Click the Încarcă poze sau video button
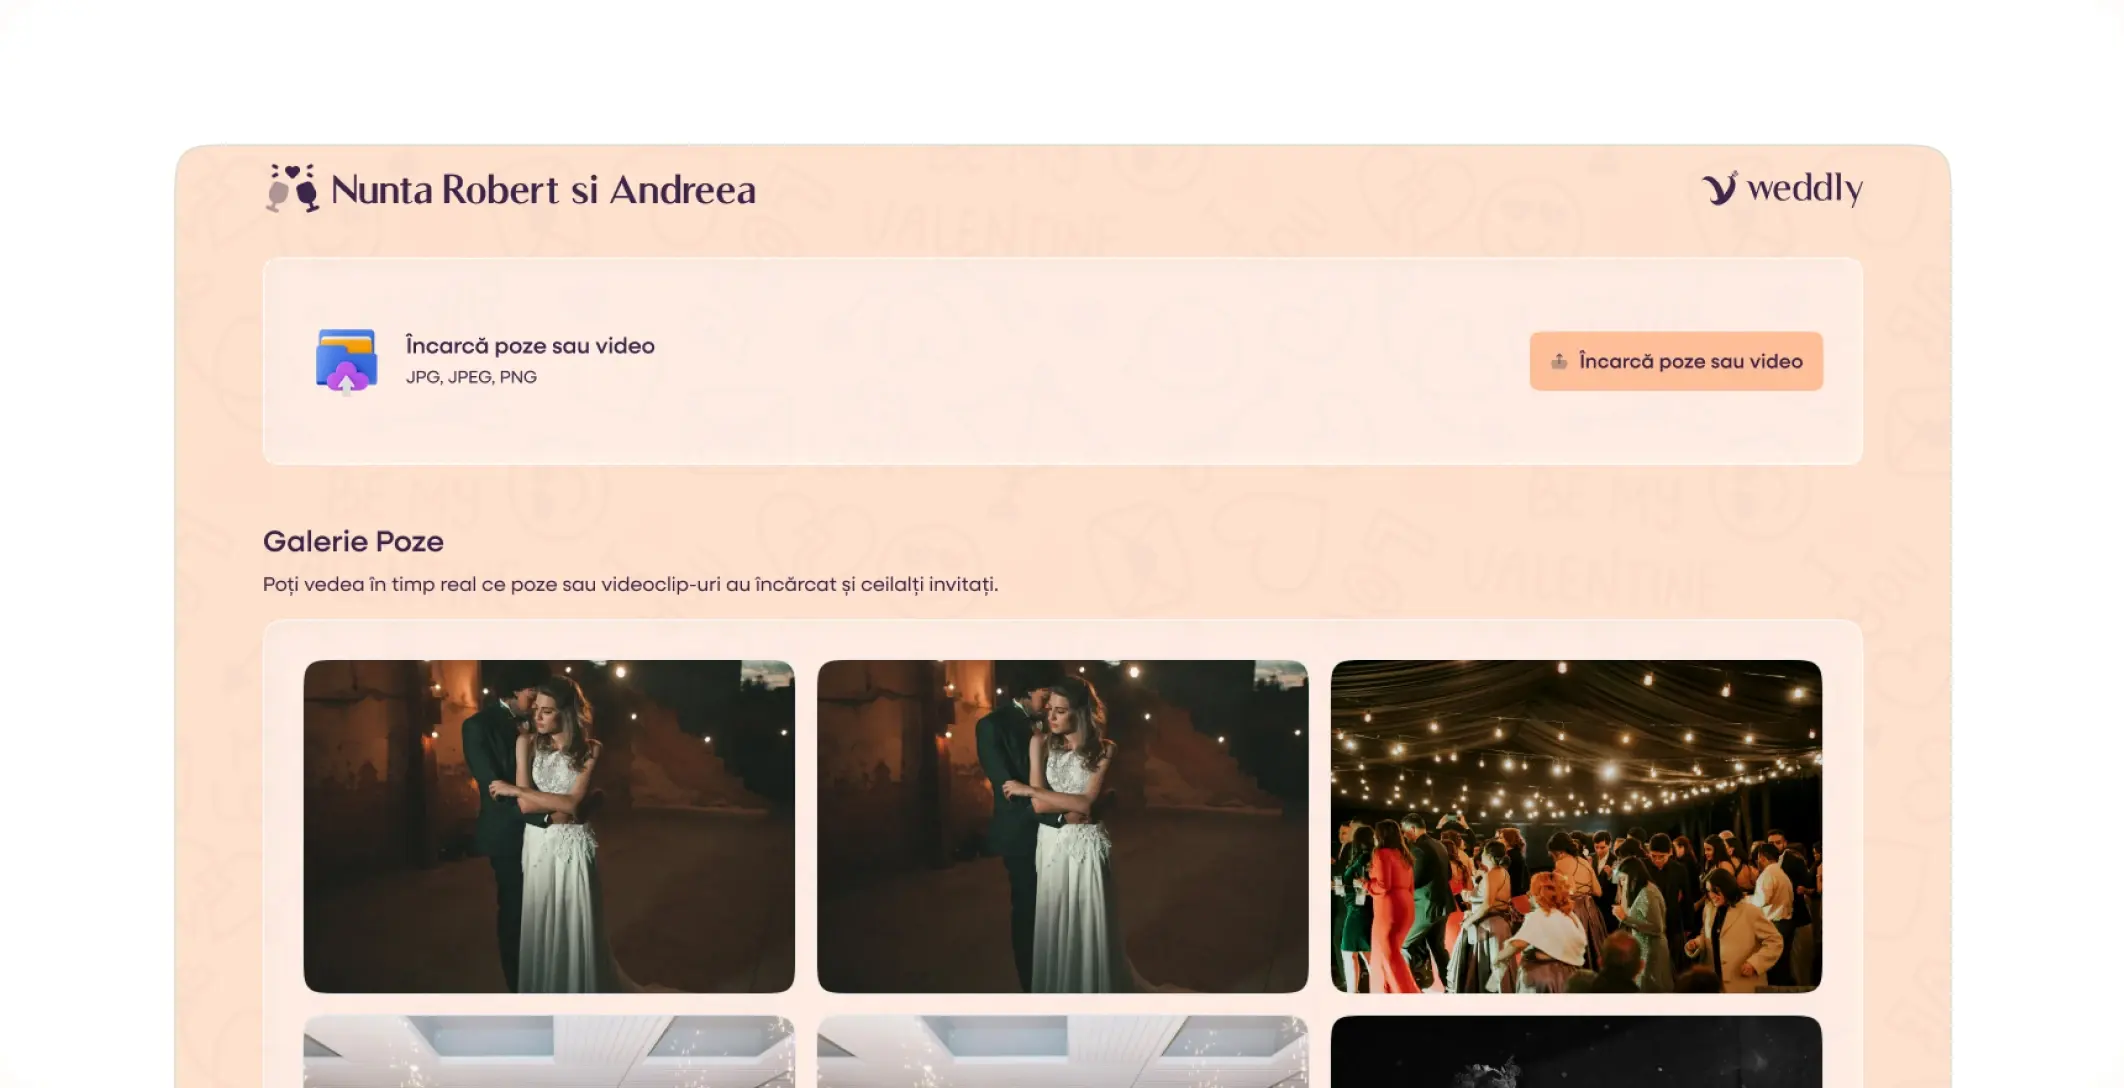The width and height of the screenshot is (2124, 1088). (1676, 361)
